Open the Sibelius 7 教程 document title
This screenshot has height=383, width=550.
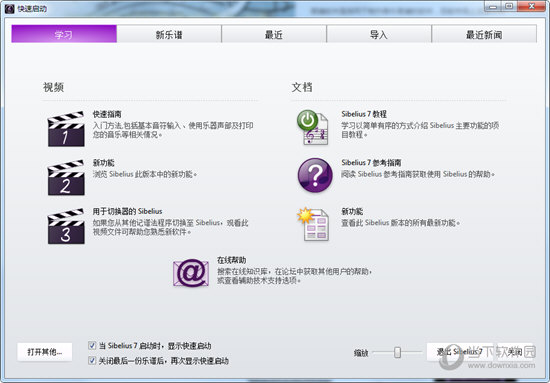[364, 114]
